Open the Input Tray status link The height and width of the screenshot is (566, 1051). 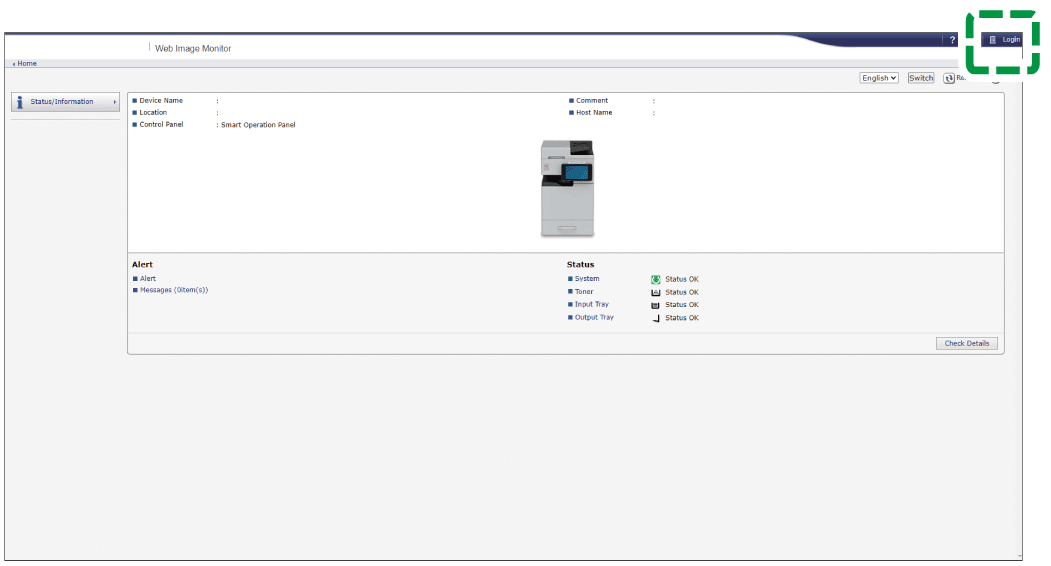591,304
